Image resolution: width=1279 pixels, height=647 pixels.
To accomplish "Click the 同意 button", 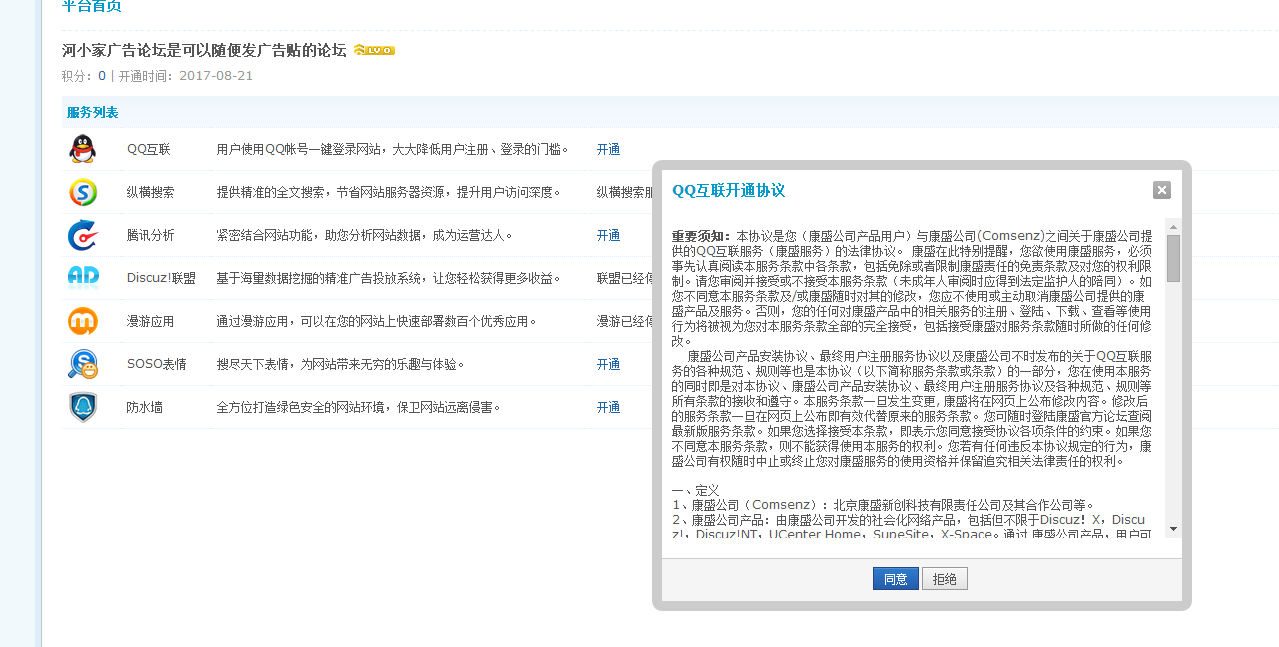I will click(x=895, y=579).
